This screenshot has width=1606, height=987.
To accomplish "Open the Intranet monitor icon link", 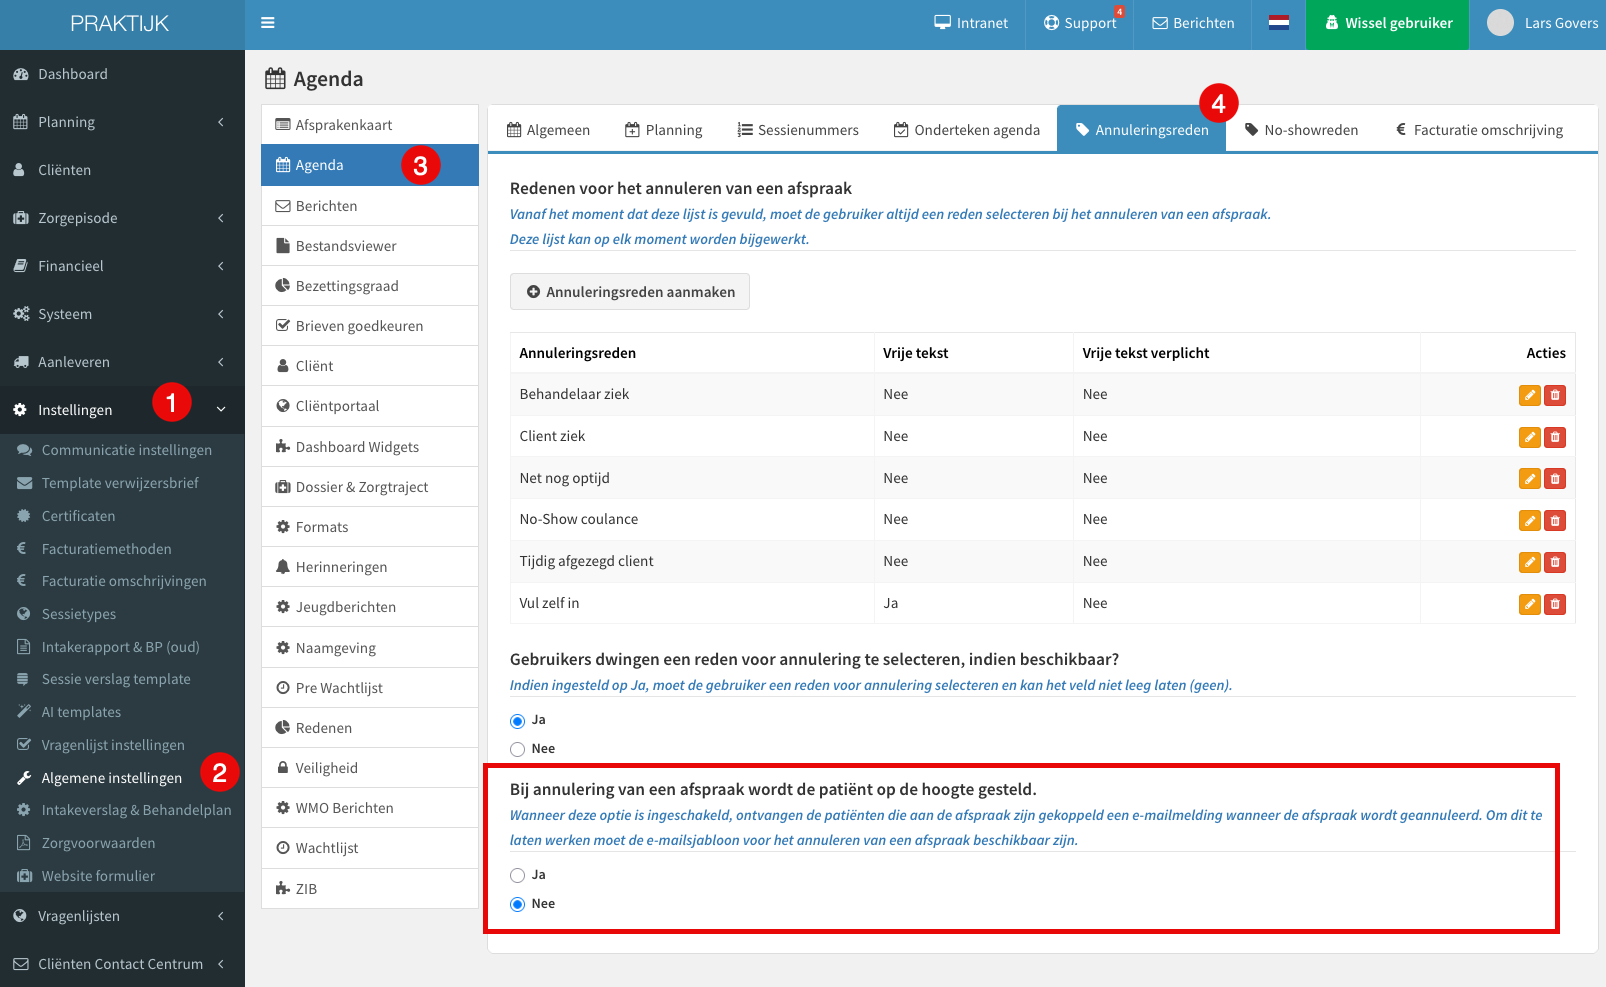I will pos(971,23).
